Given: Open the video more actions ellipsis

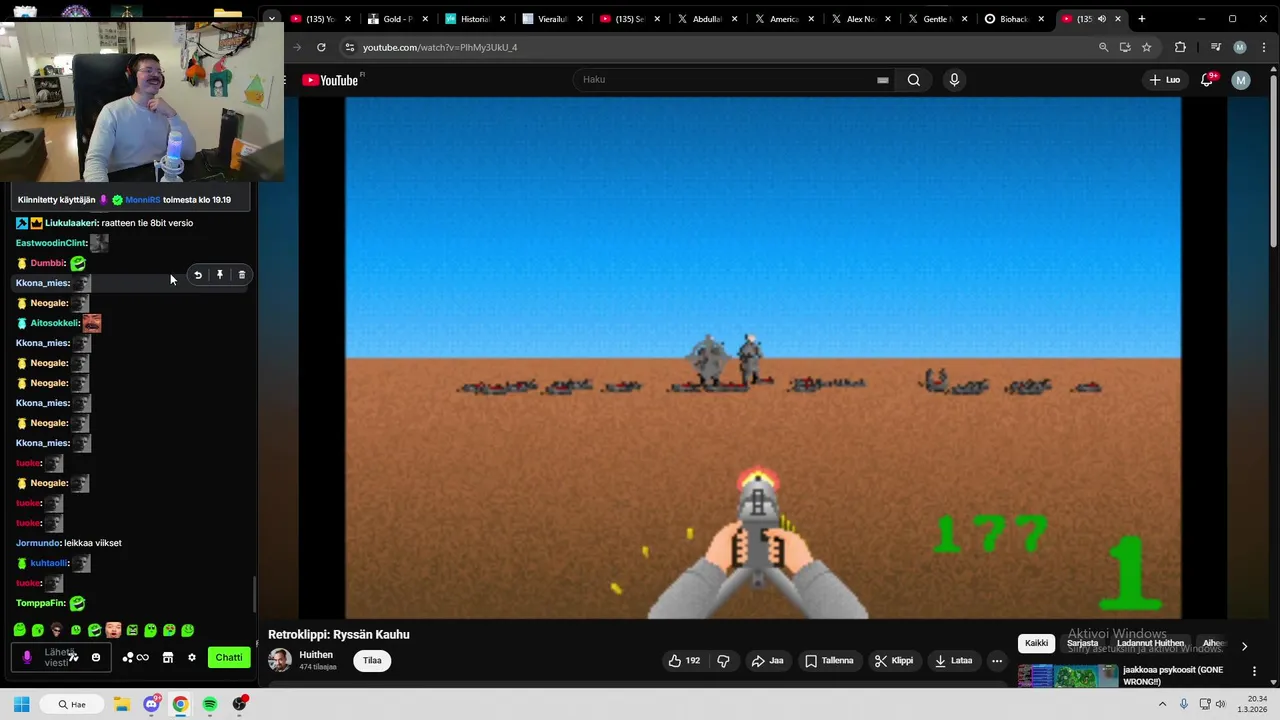Looking at the screenshot, I should (x=997, y=661).
